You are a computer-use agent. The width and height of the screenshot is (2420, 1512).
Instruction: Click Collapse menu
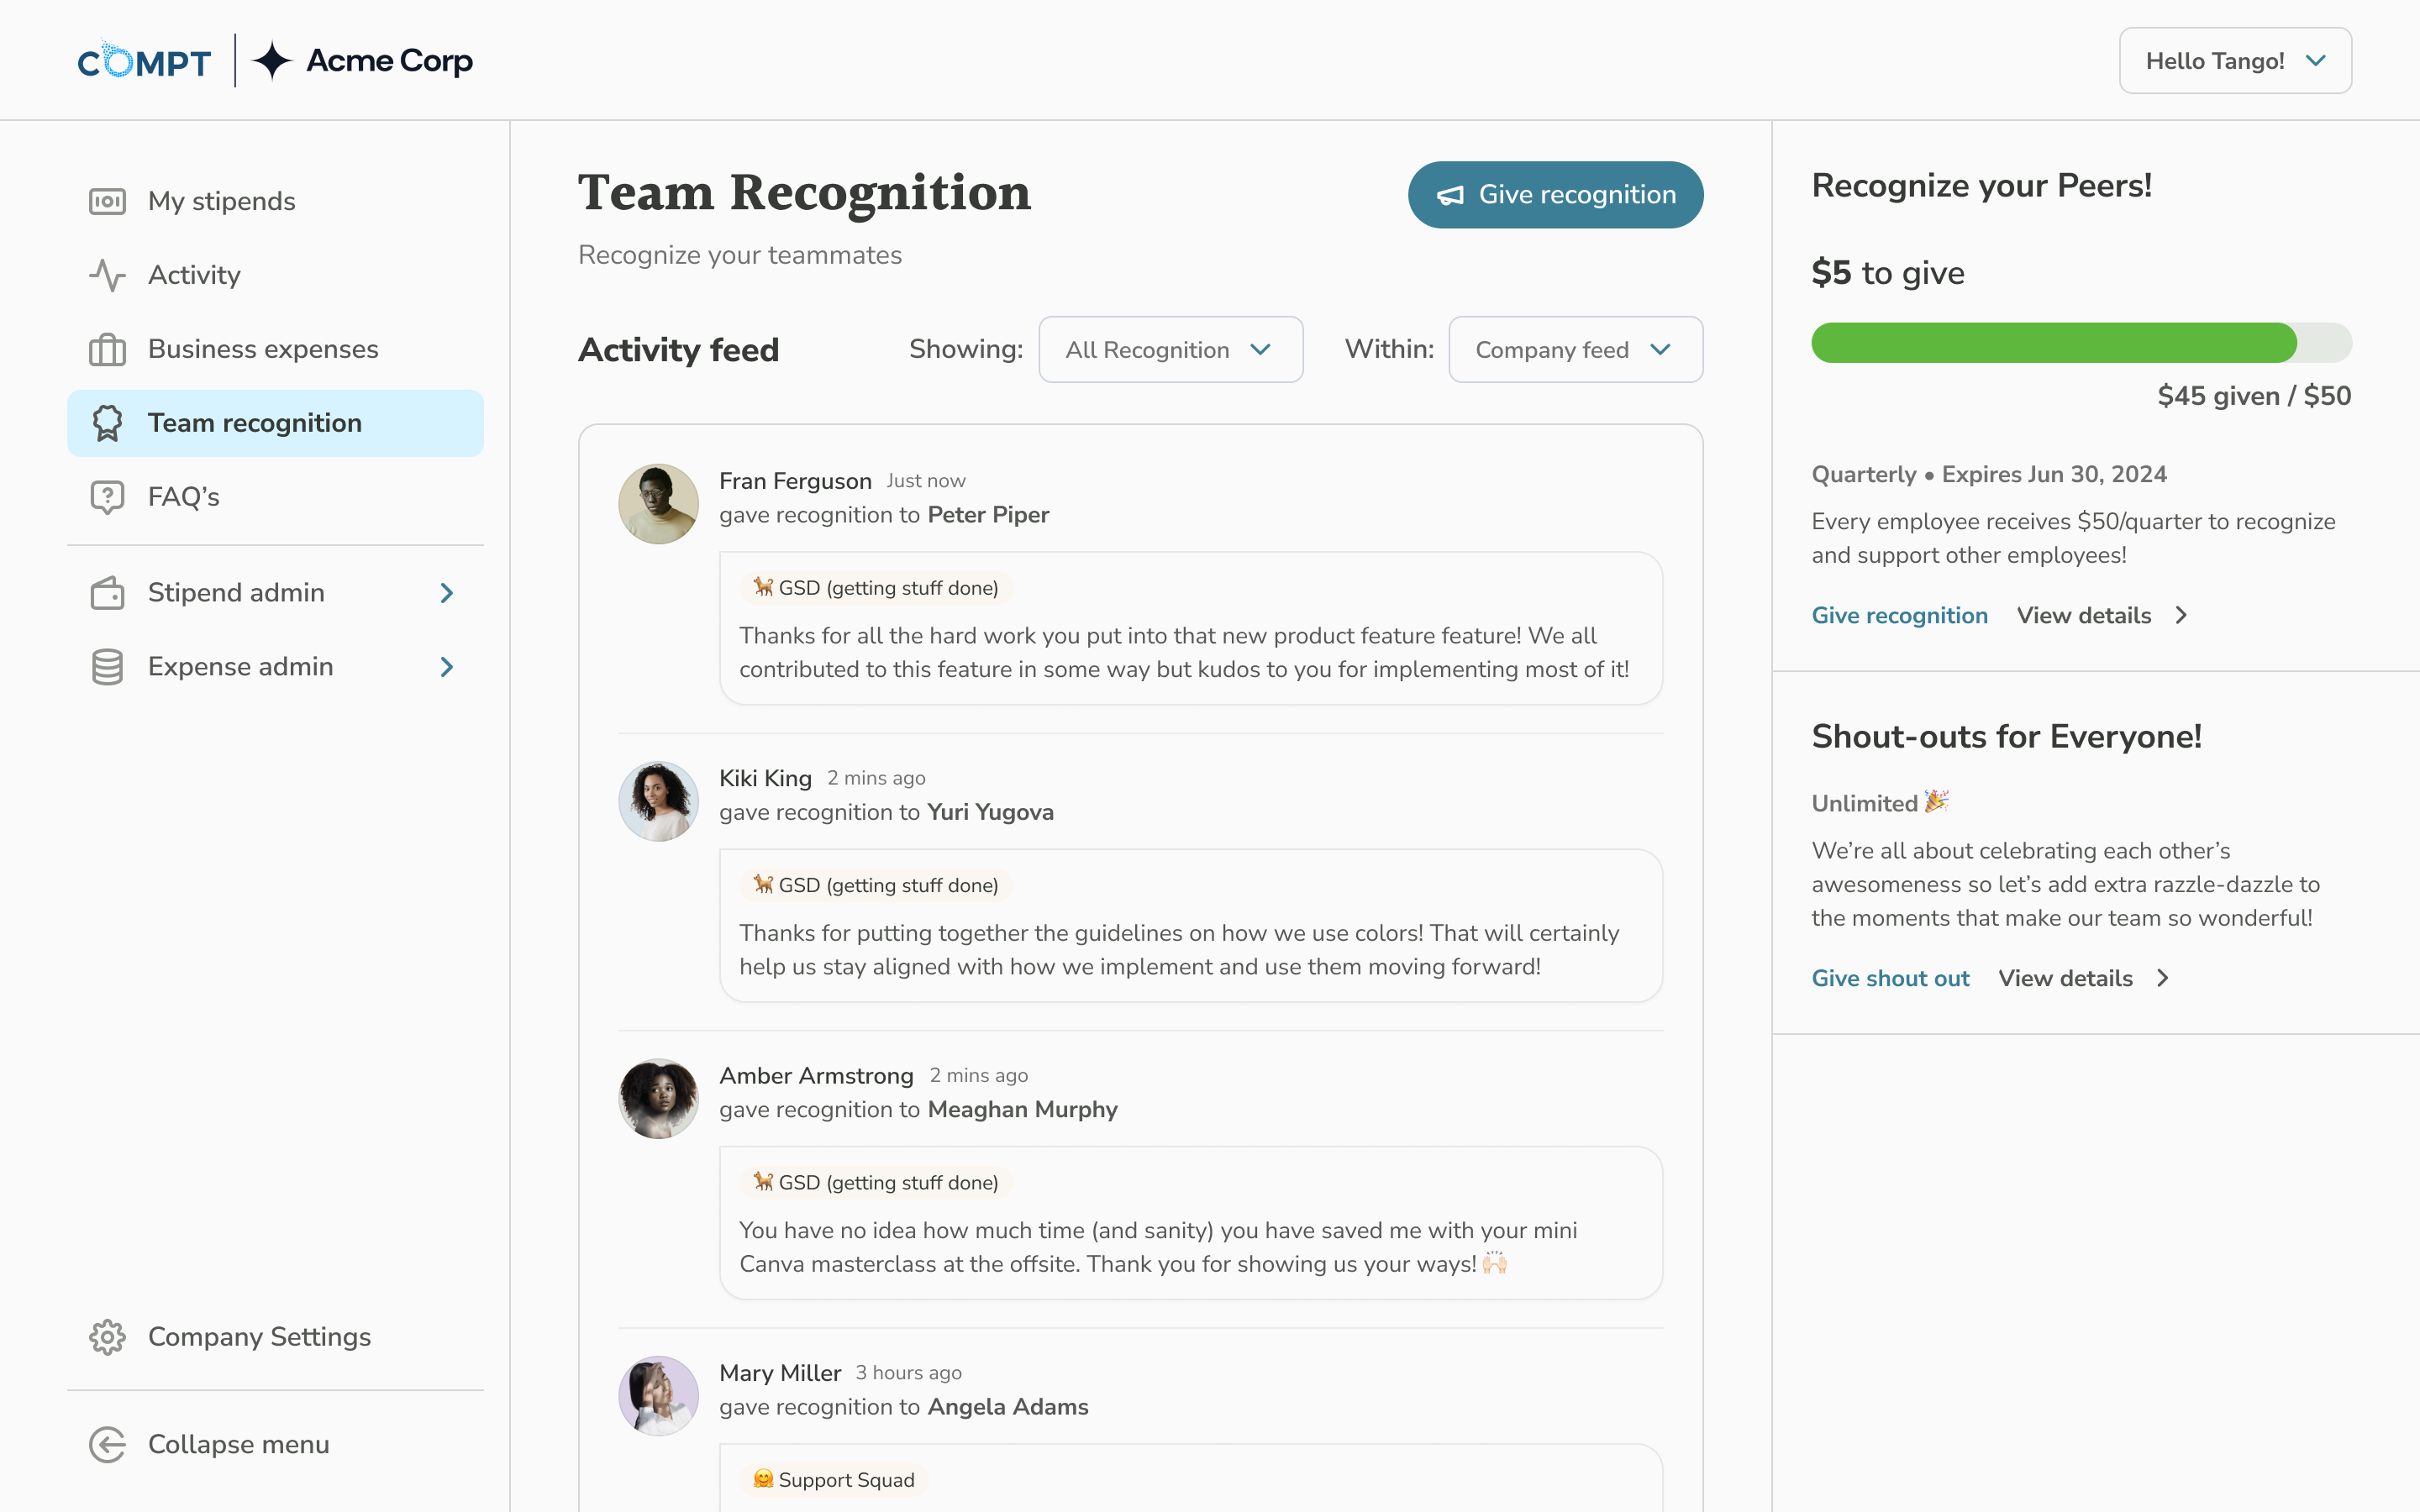point(275,1445)
